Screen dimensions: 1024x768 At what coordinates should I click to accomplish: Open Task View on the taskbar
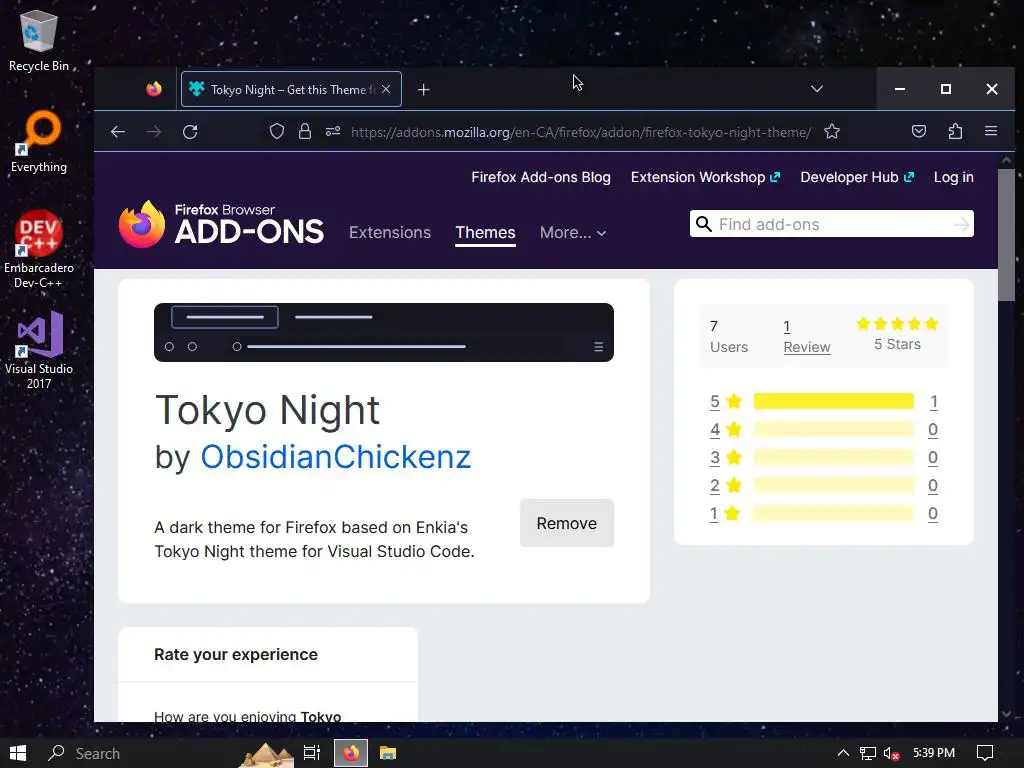coord(312,753)
